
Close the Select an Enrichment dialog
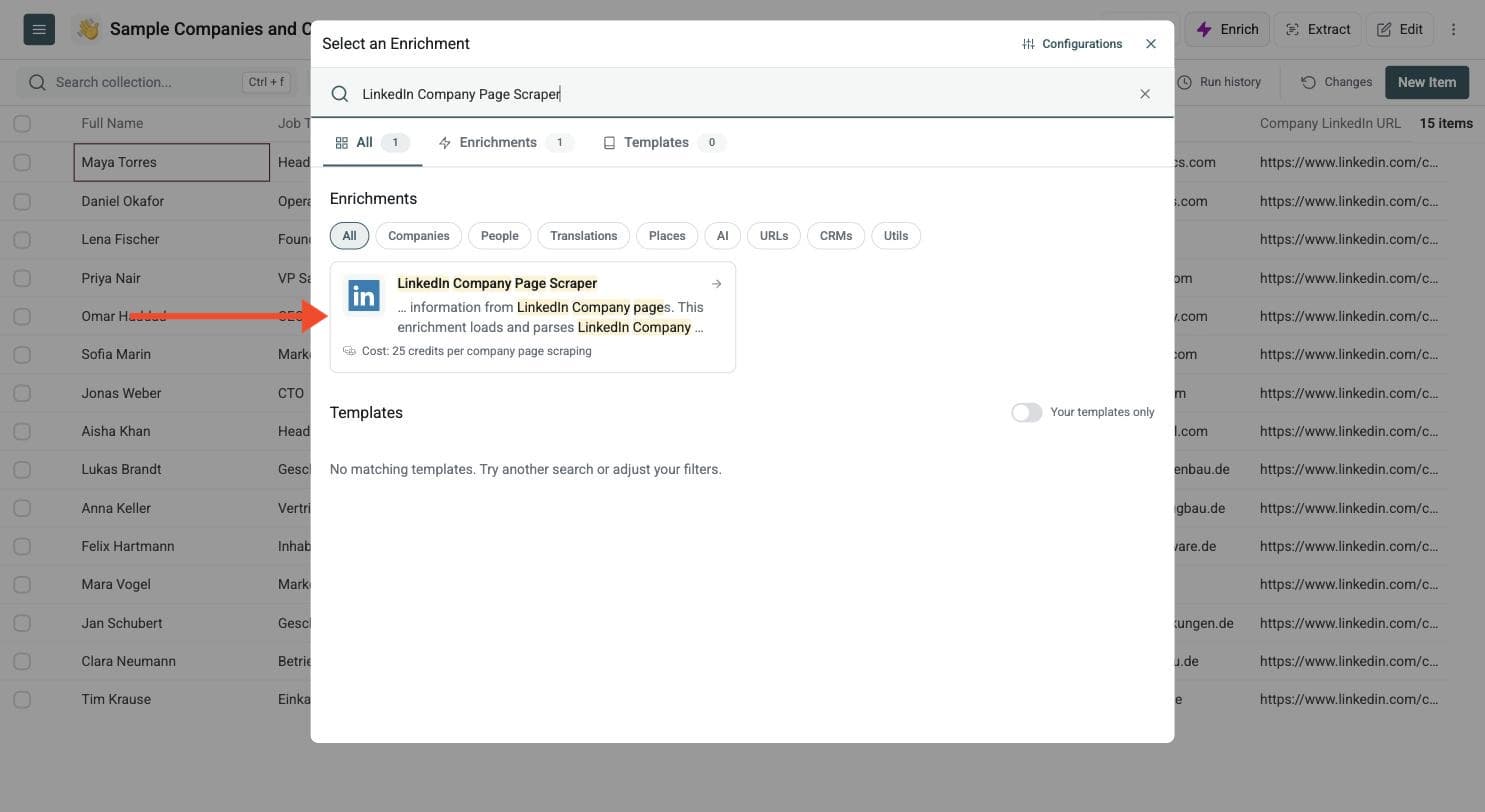(x=1151, y=44)
